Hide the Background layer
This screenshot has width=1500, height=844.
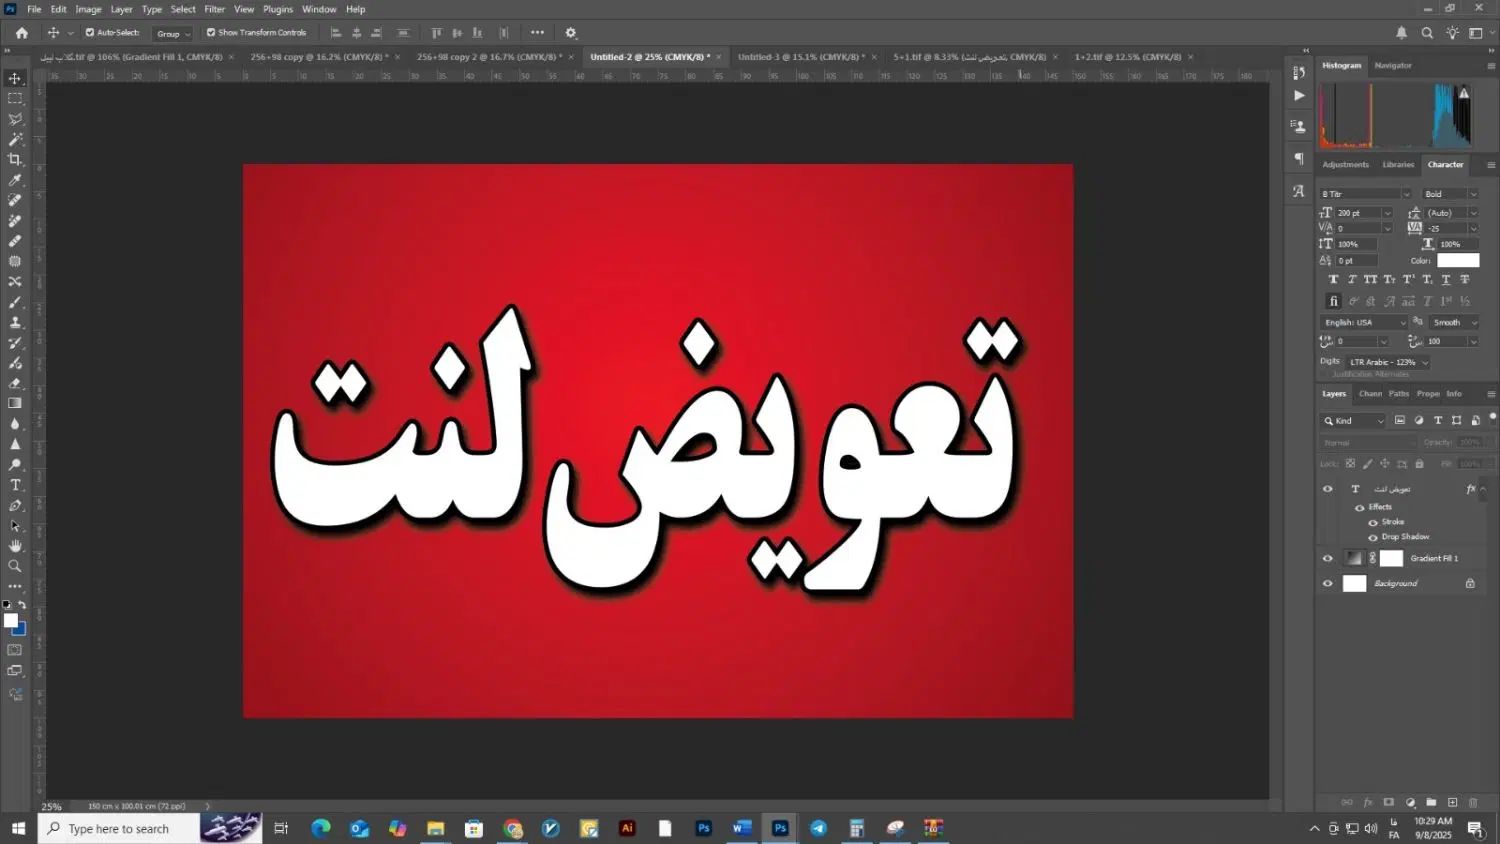(x=1327, y=583)
